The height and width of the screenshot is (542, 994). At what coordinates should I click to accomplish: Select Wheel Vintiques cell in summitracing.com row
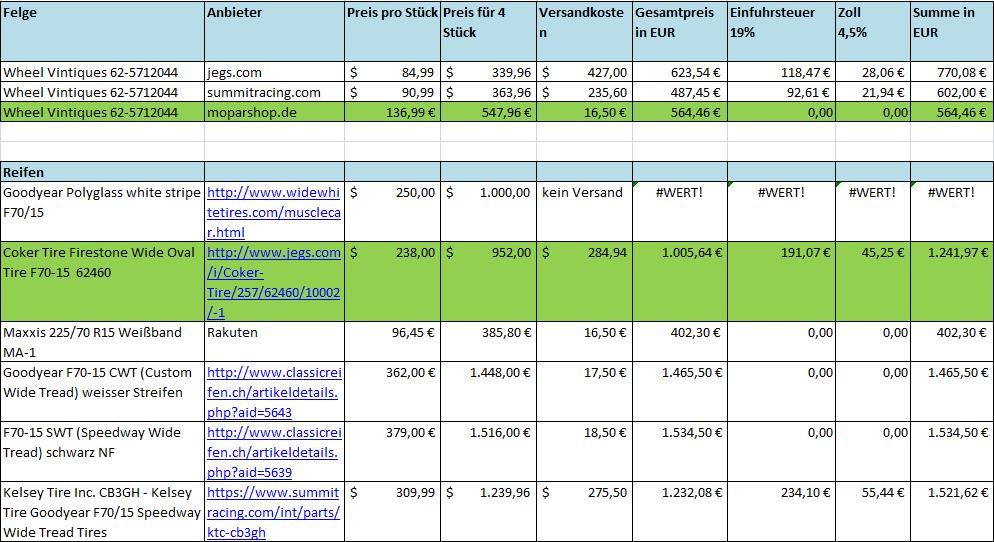click(x=103, y=92)
